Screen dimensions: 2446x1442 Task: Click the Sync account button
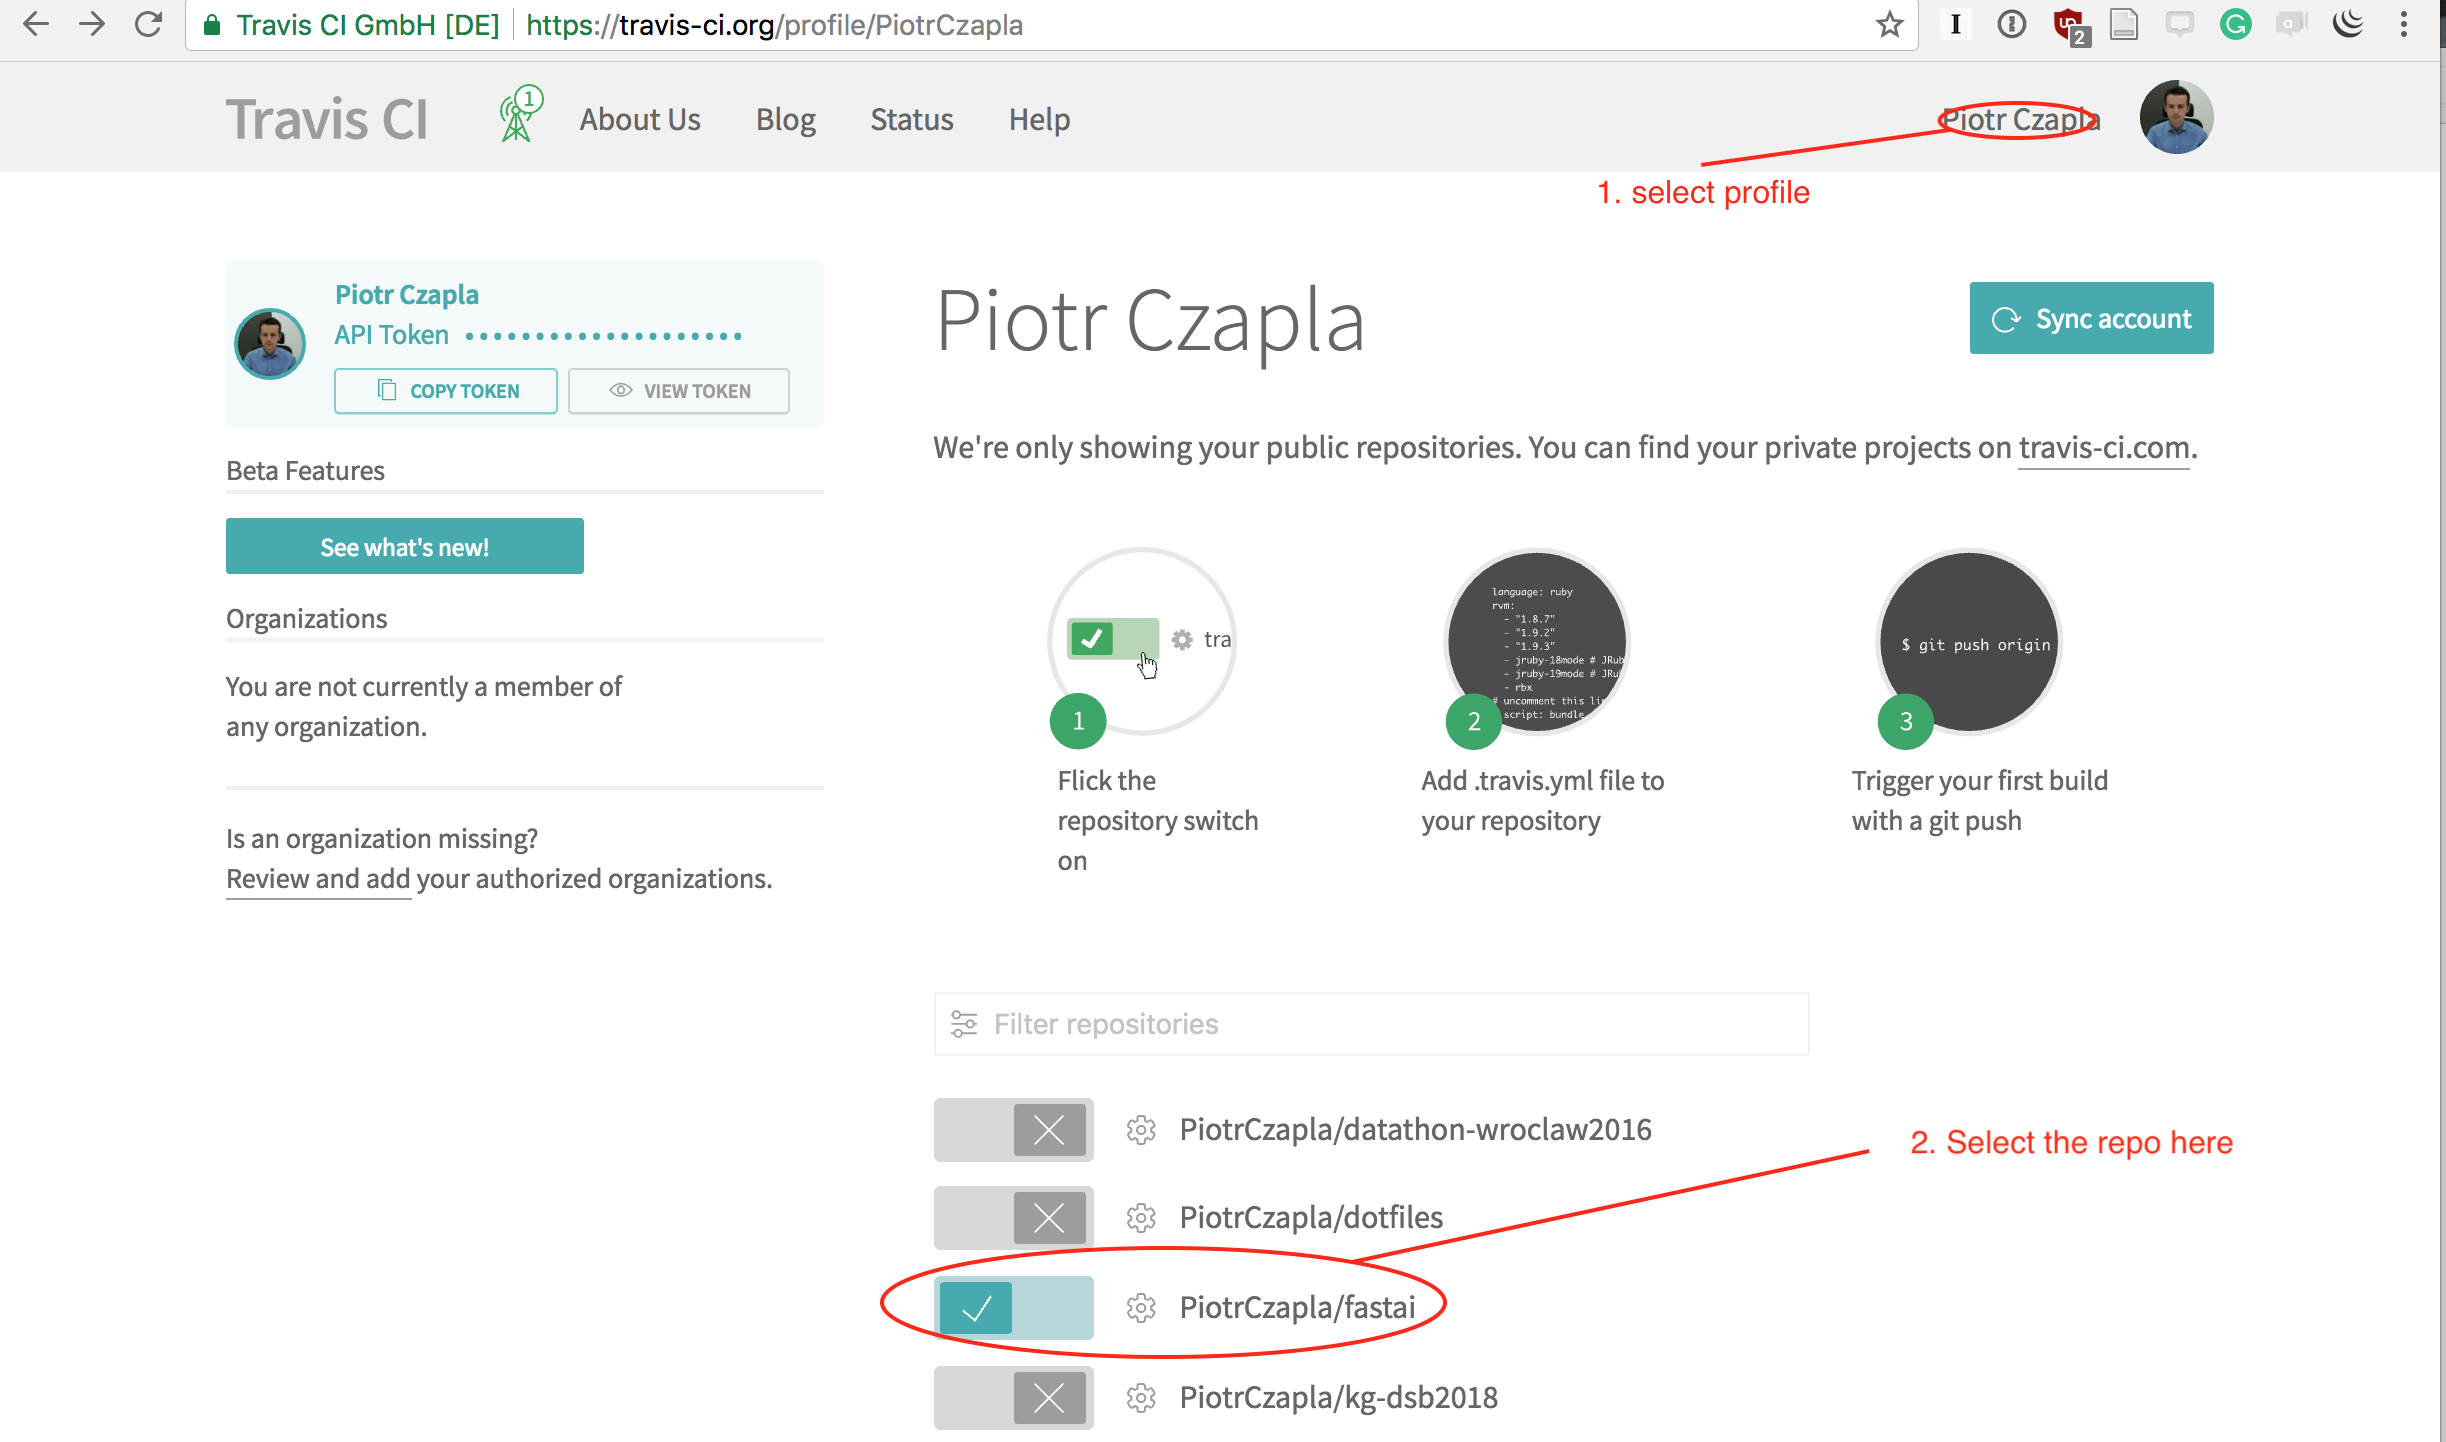(2091, 318)
